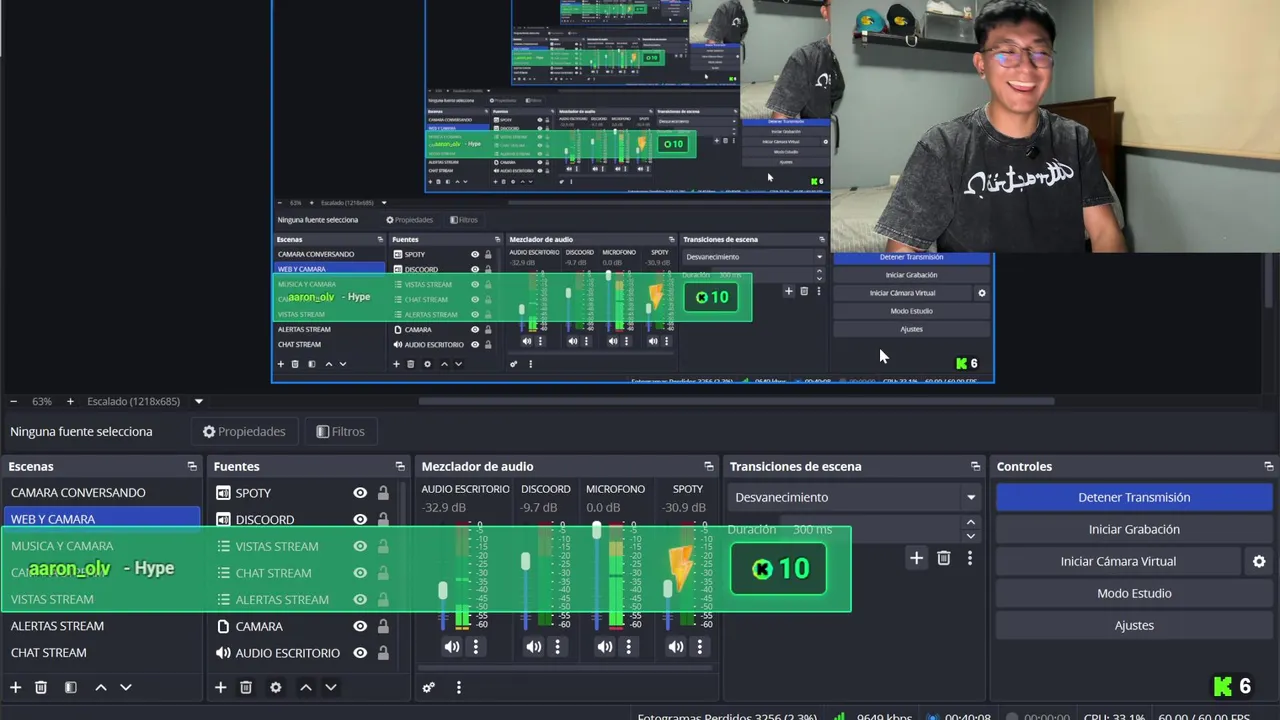The width and height of the screenshot is (1280, 720).
Task: Remove selected scene with trash icon
Action: [x=41, y=687]
